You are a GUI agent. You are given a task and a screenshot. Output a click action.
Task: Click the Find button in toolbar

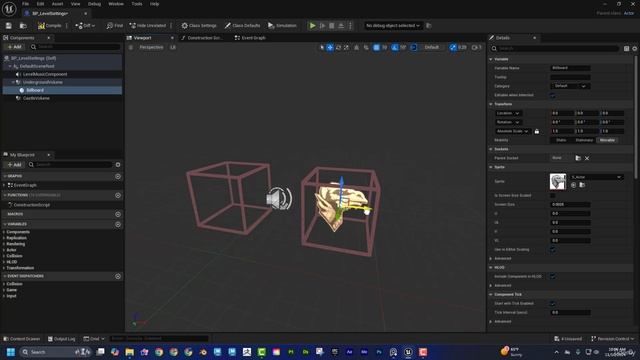[115, 25]
